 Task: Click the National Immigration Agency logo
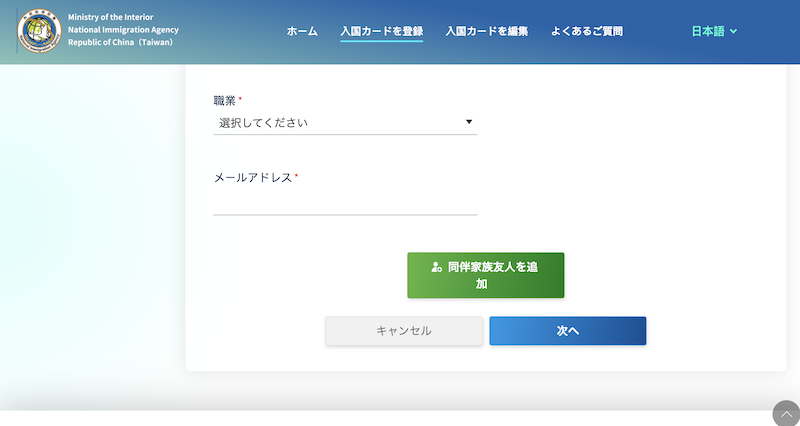coord(39,31)
